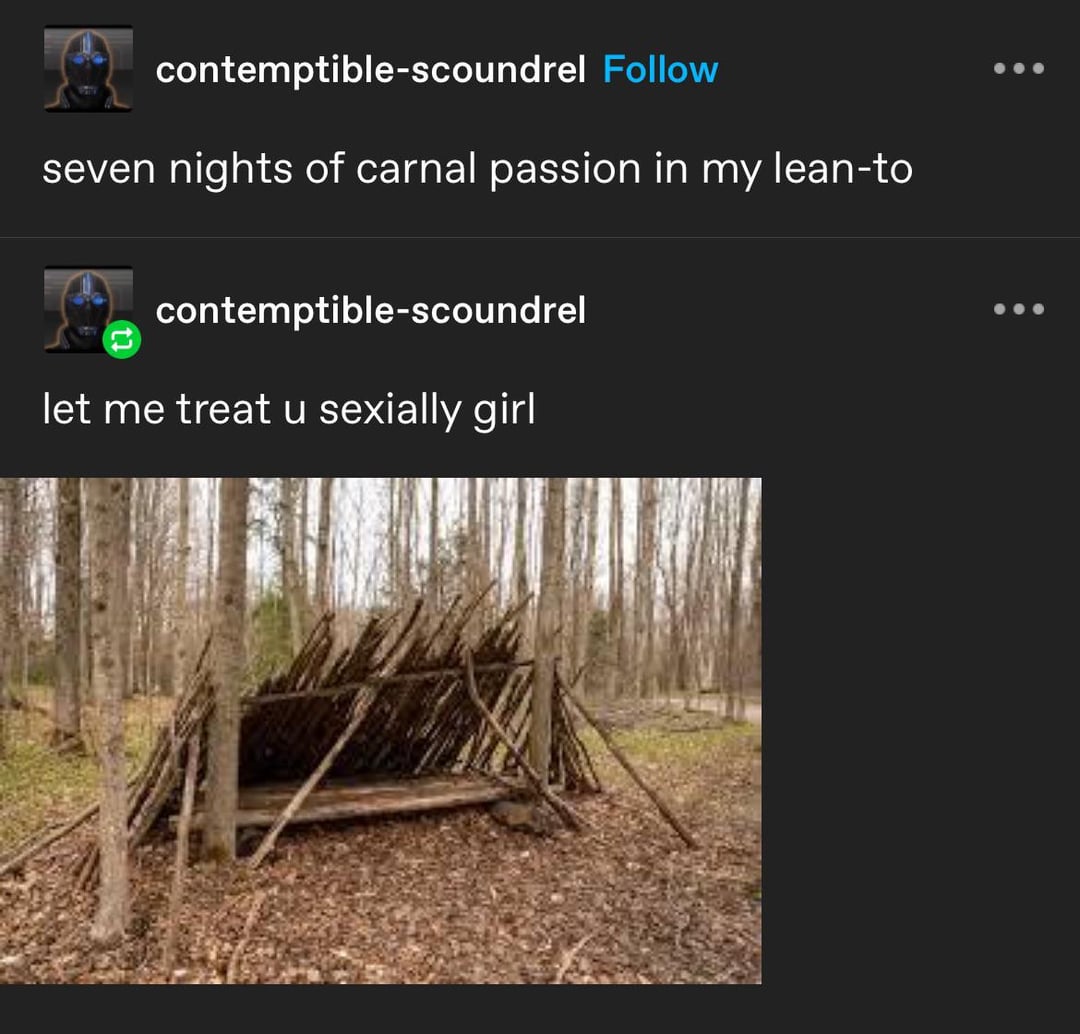The width and height of the screenshot is (1080, 1034).
Task: Open the top contemptible-scoundrel avatar
Action: 88,69
